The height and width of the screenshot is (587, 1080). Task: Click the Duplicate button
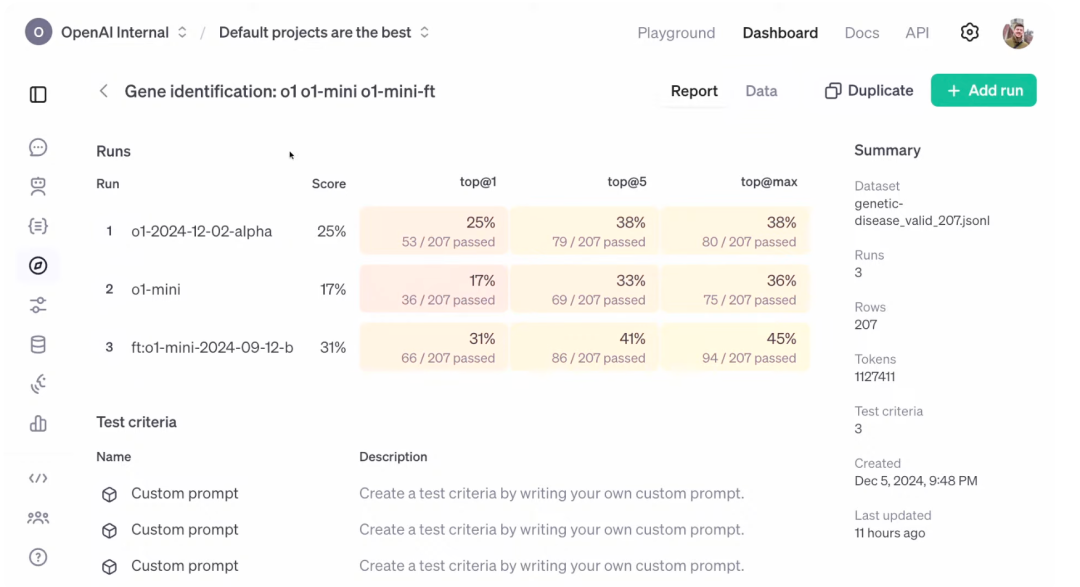tap(869, 91)
